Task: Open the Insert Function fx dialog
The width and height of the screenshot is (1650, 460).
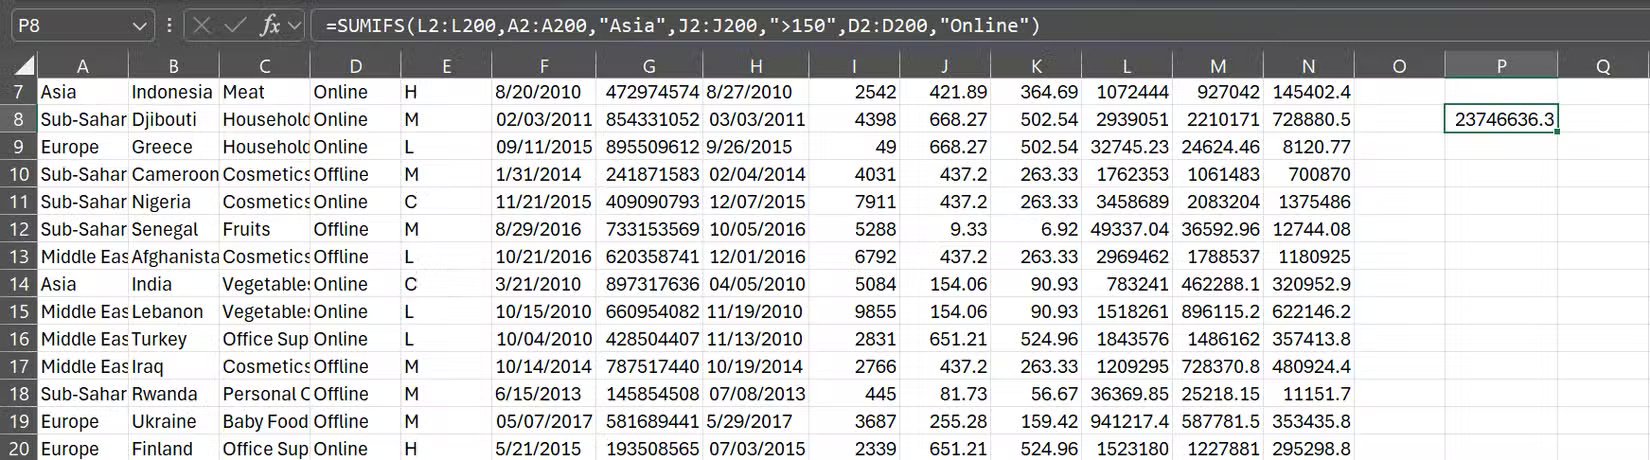Action: (269, 25)
